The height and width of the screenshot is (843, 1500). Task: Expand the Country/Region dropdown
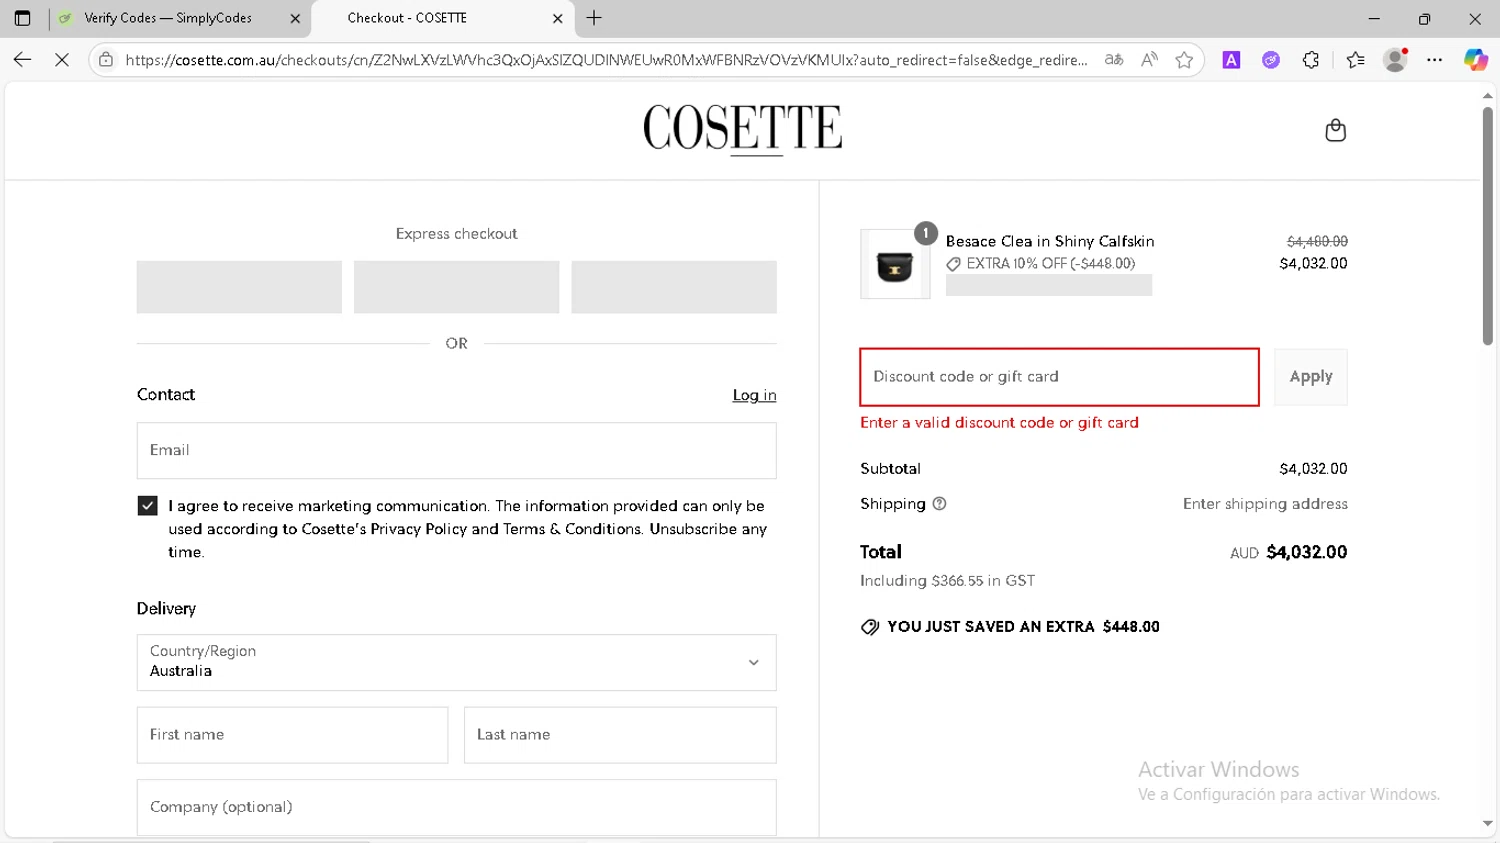point(457,662)
